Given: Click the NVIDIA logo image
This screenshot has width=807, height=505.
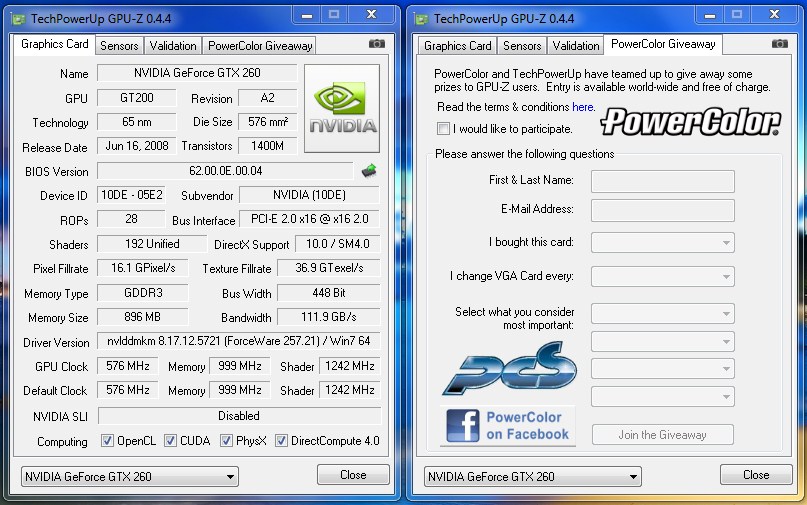Looking at the screenshot, I should (x=342, y=108).
